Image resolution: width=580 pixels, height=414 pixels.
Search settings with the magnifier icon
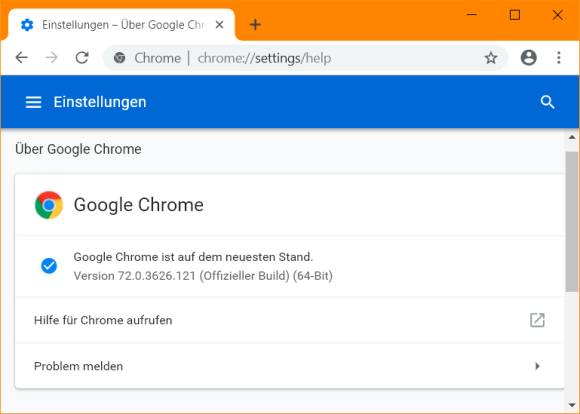pyautogui.click(x=547, y=102)
